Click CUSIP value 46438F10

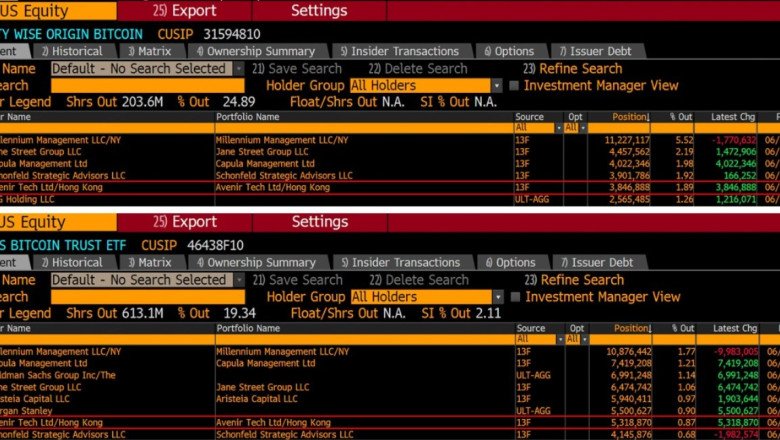pos(215,246)
